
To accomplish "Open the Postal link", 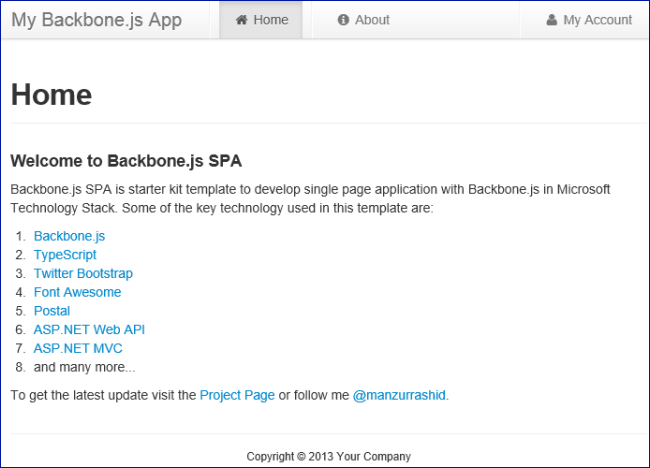I will [52, 310].
